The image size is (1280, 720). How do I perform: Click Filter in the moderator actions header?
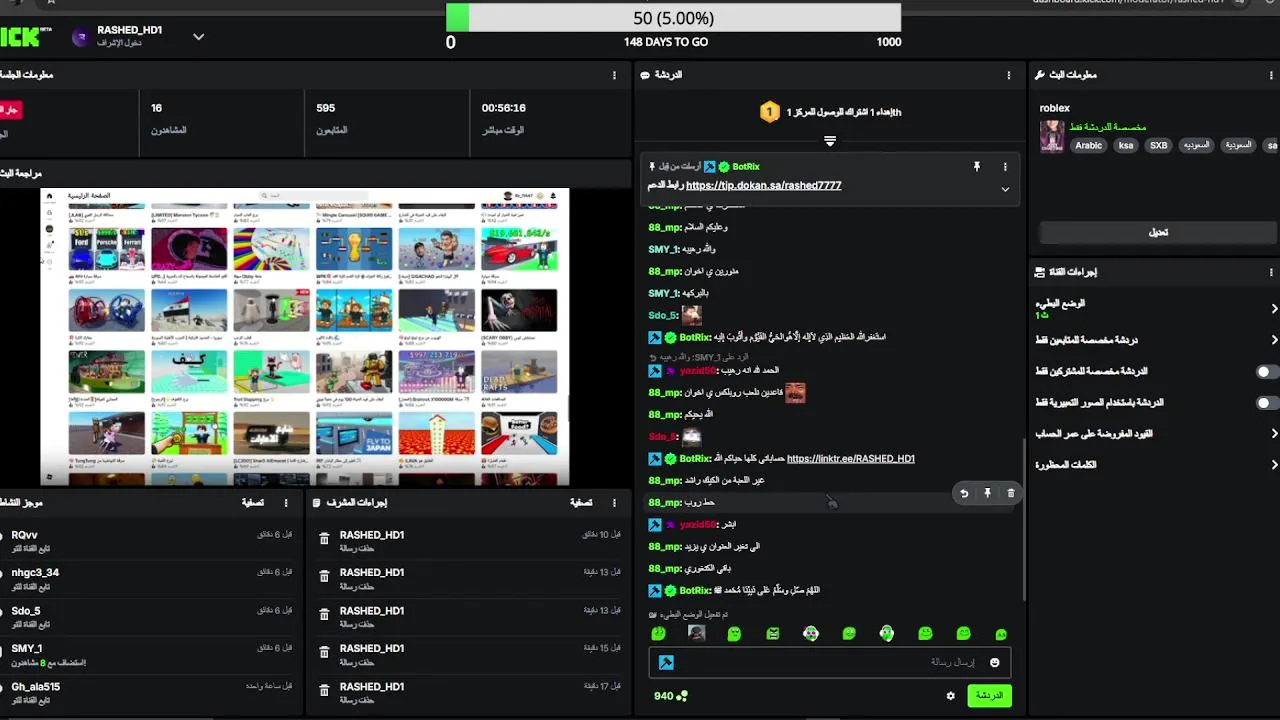581,503
